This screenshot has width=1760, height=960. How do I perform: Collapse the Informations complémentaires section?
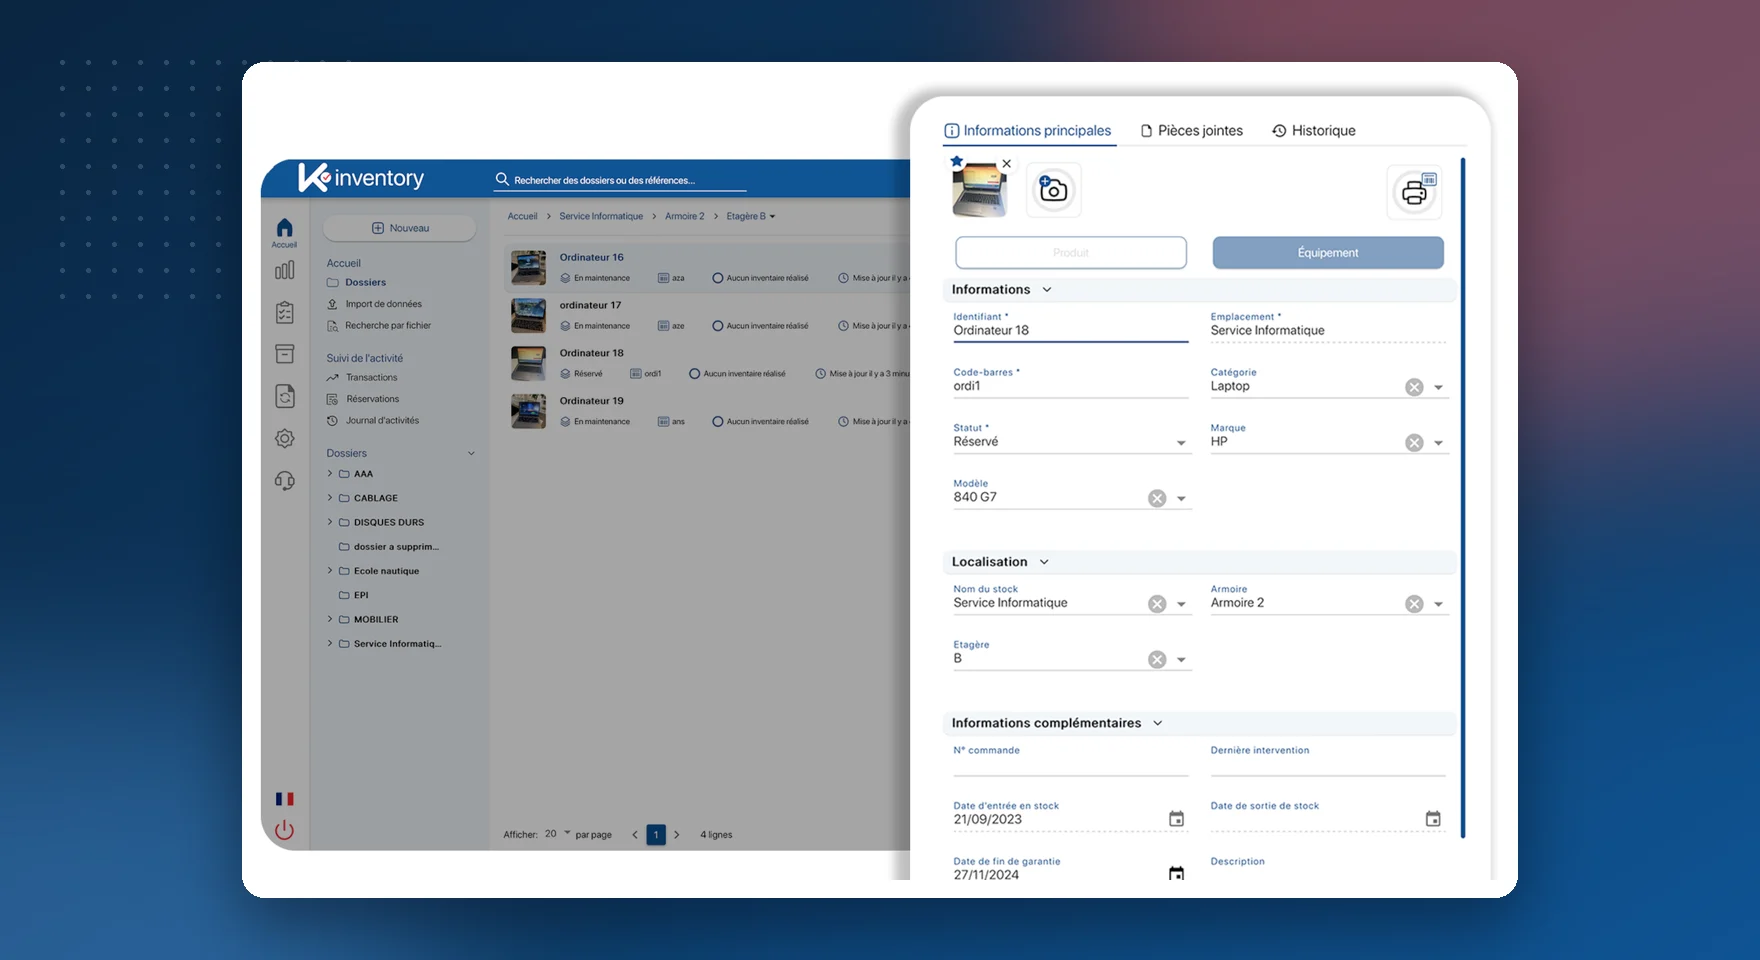click(x=1158, y=723)
